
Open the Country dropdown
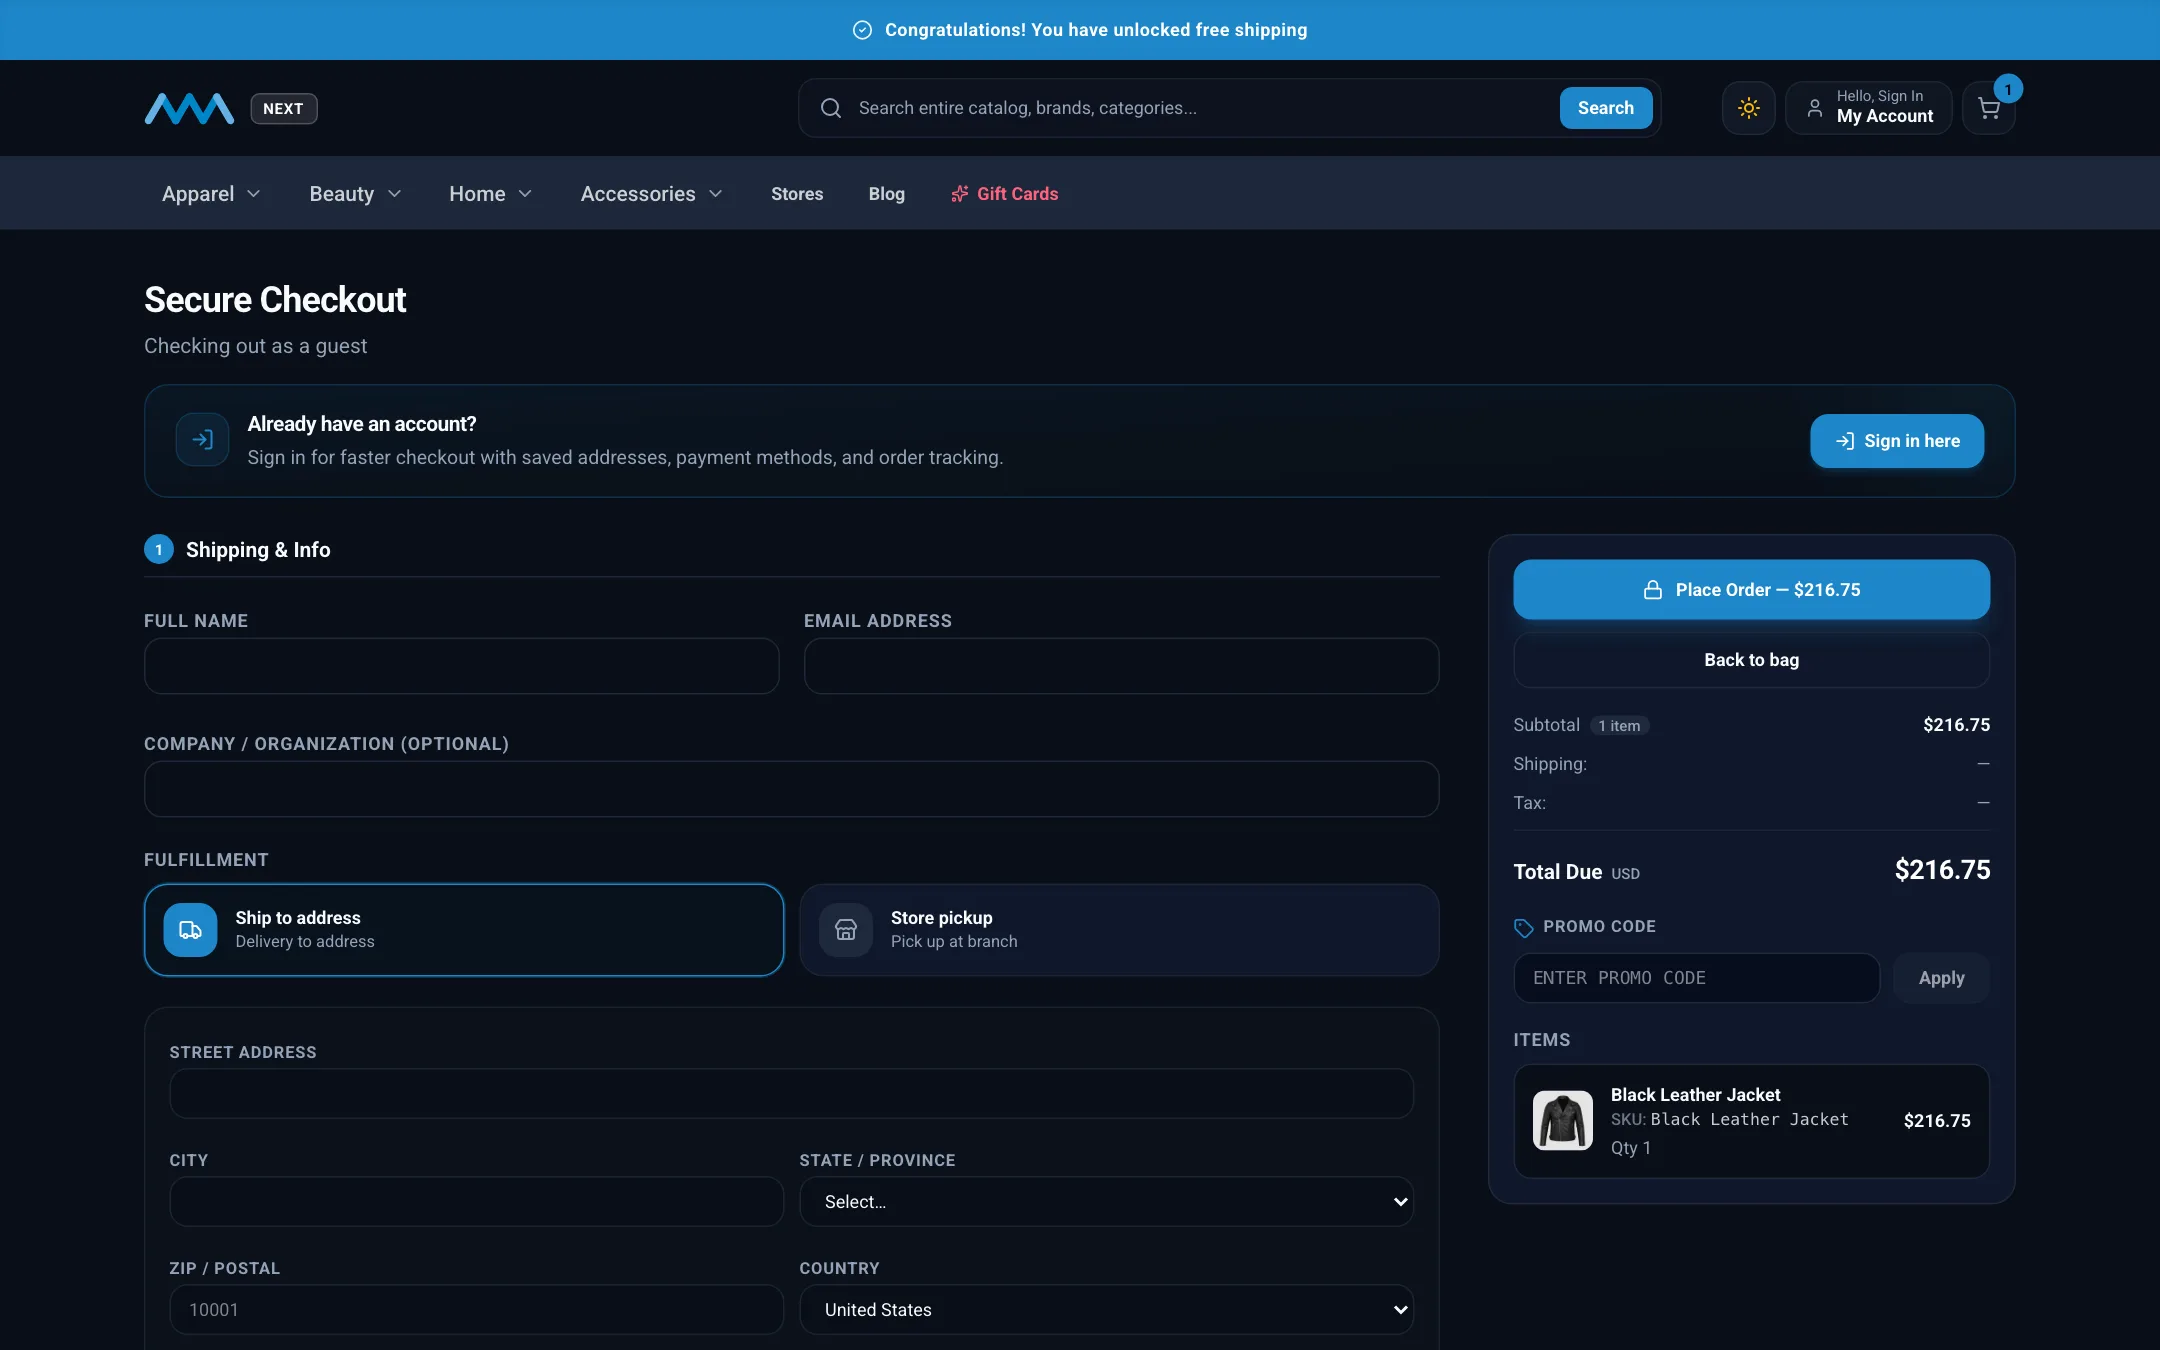tap(1106, 1310)
